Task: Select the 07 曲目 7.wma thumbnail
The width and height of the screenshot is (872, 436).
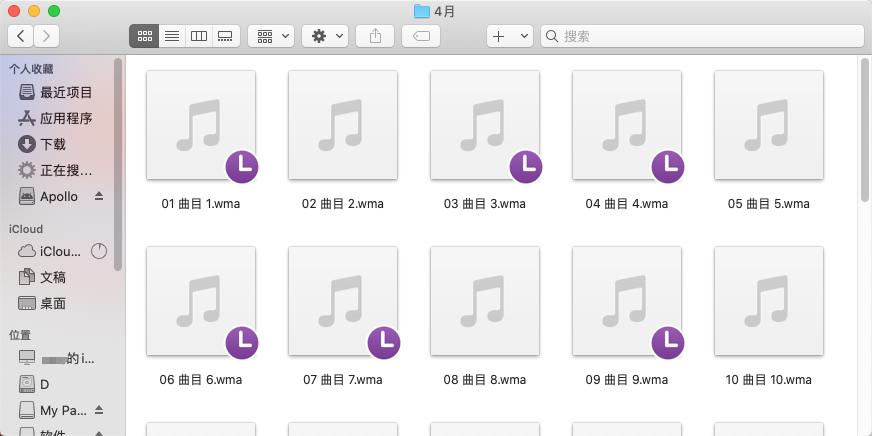Action: click(x=343, y=301)
